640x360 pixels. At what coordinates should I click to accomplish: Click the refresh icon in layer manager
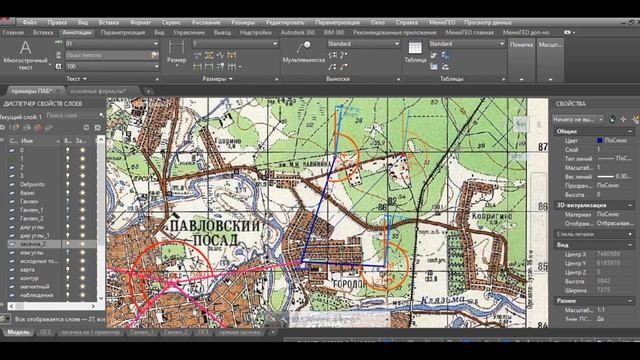[86, 128]
